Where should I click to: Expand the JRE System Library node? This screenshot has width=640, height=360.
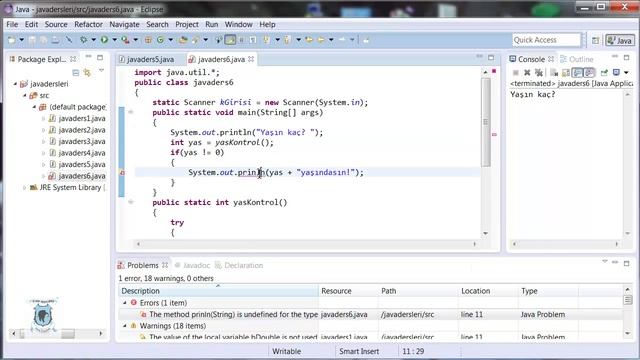[x=24, y=187]
